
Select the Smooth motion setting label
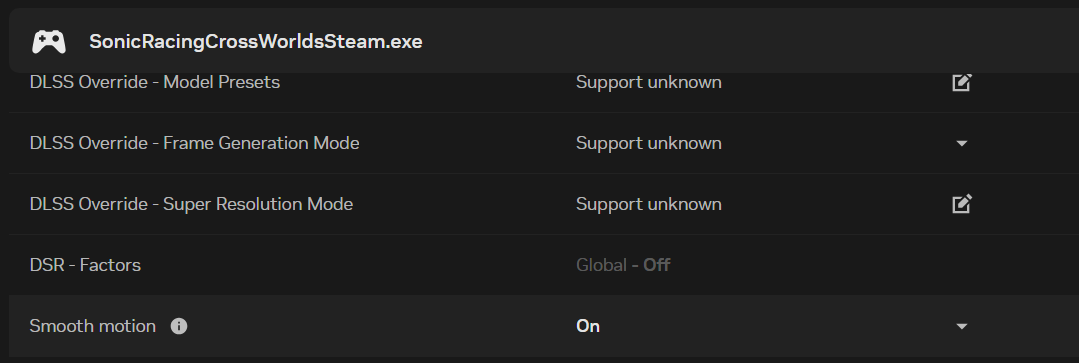[x=93, y=326]
